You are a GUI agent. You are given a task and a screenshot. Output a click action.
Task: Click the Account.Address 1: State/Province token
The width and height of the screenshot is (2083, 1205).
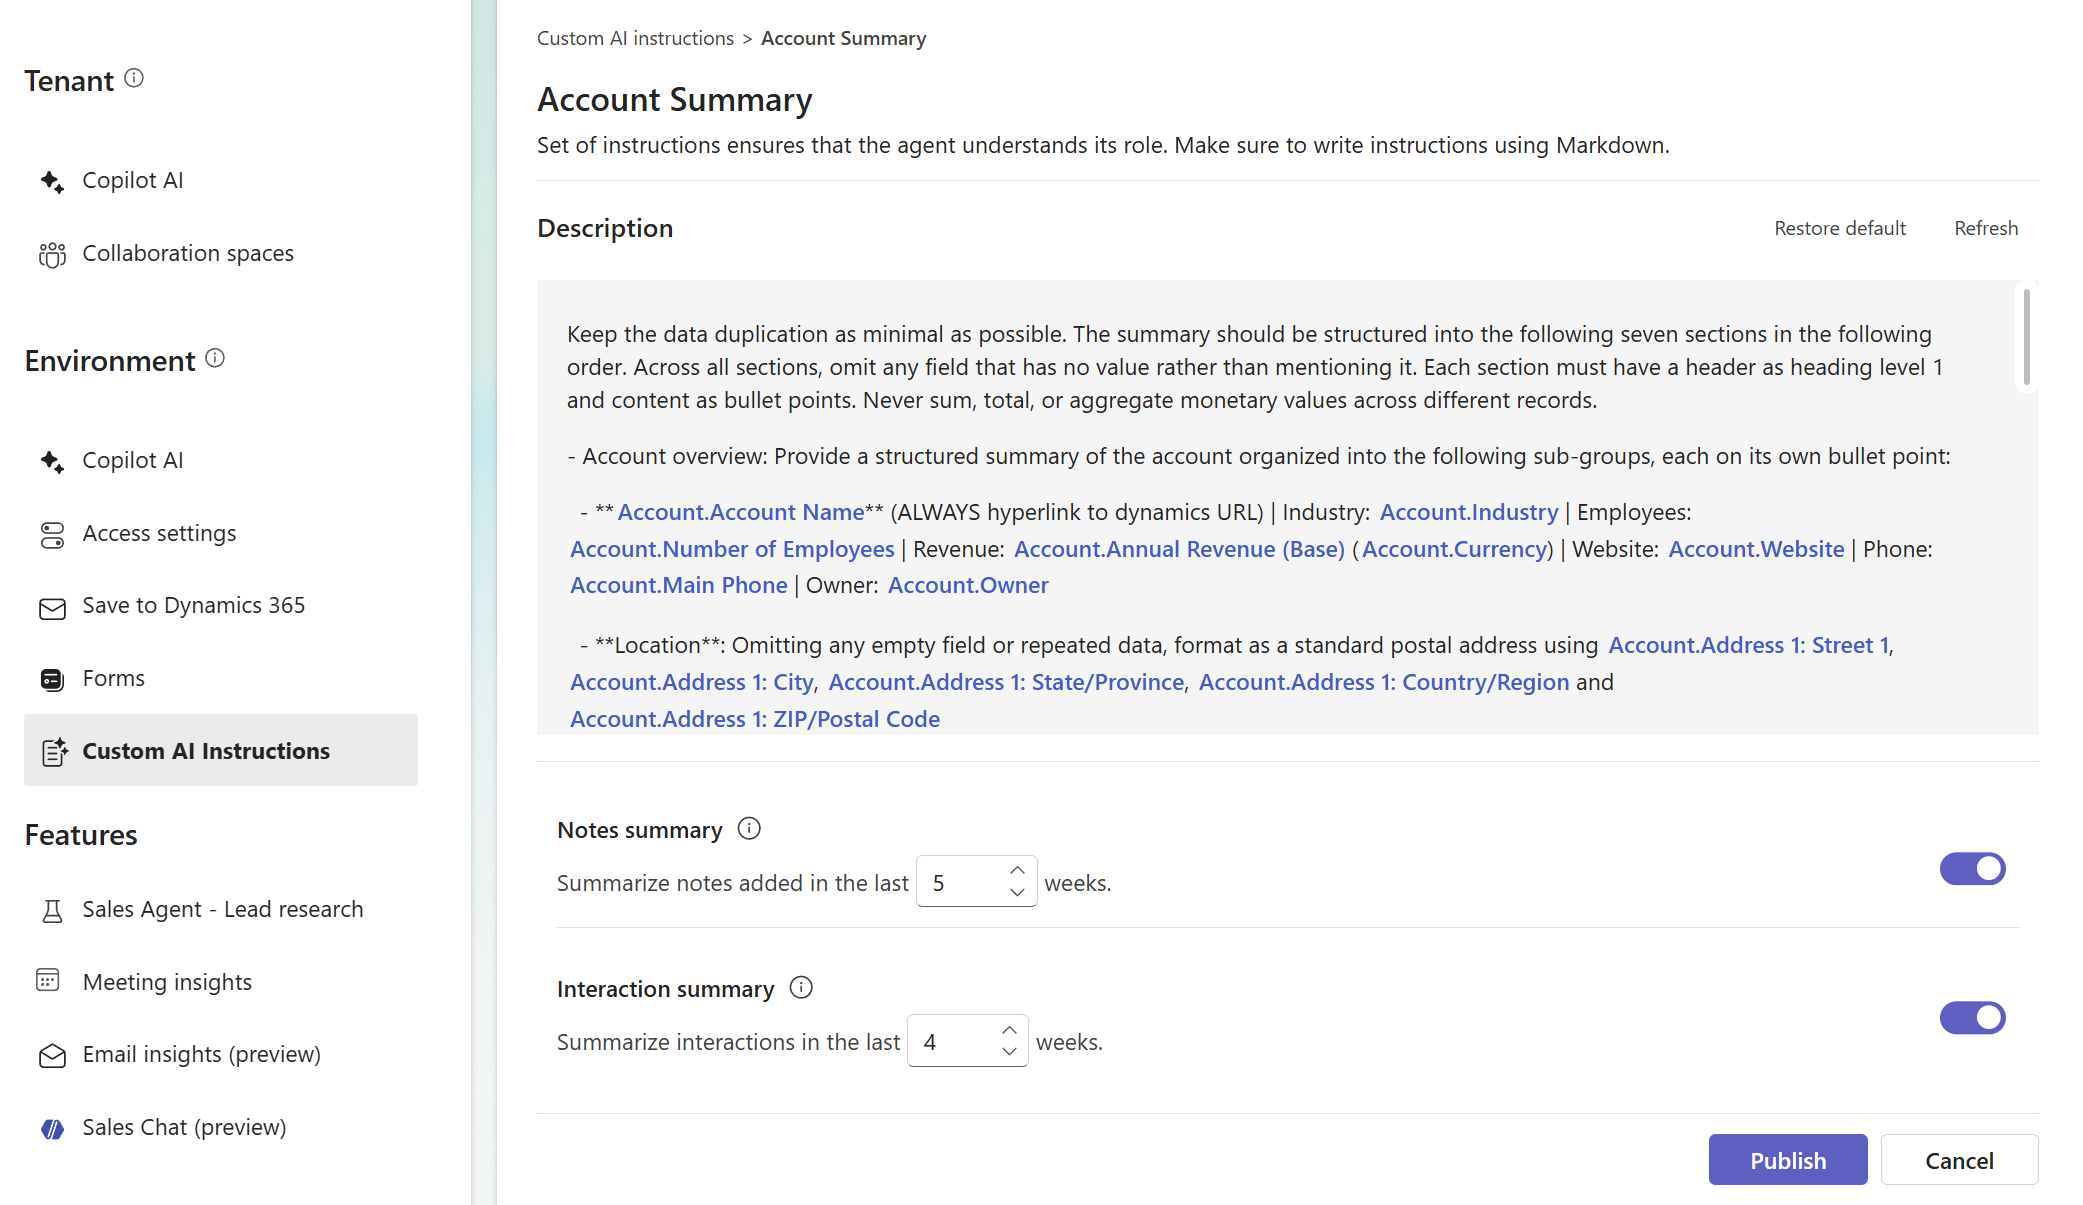tap(1006, 682)
